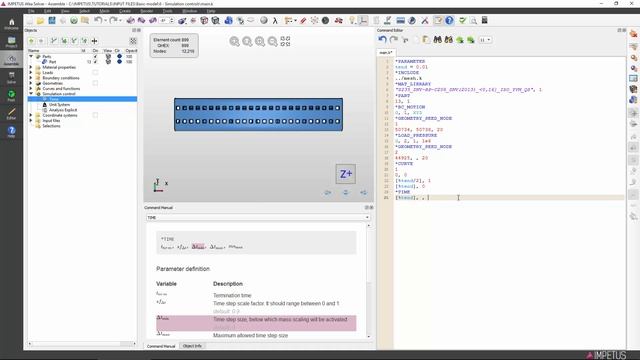Open the Command Manual TIME dropdown
This screenshot has width=640, height=360.
(258, 218)
